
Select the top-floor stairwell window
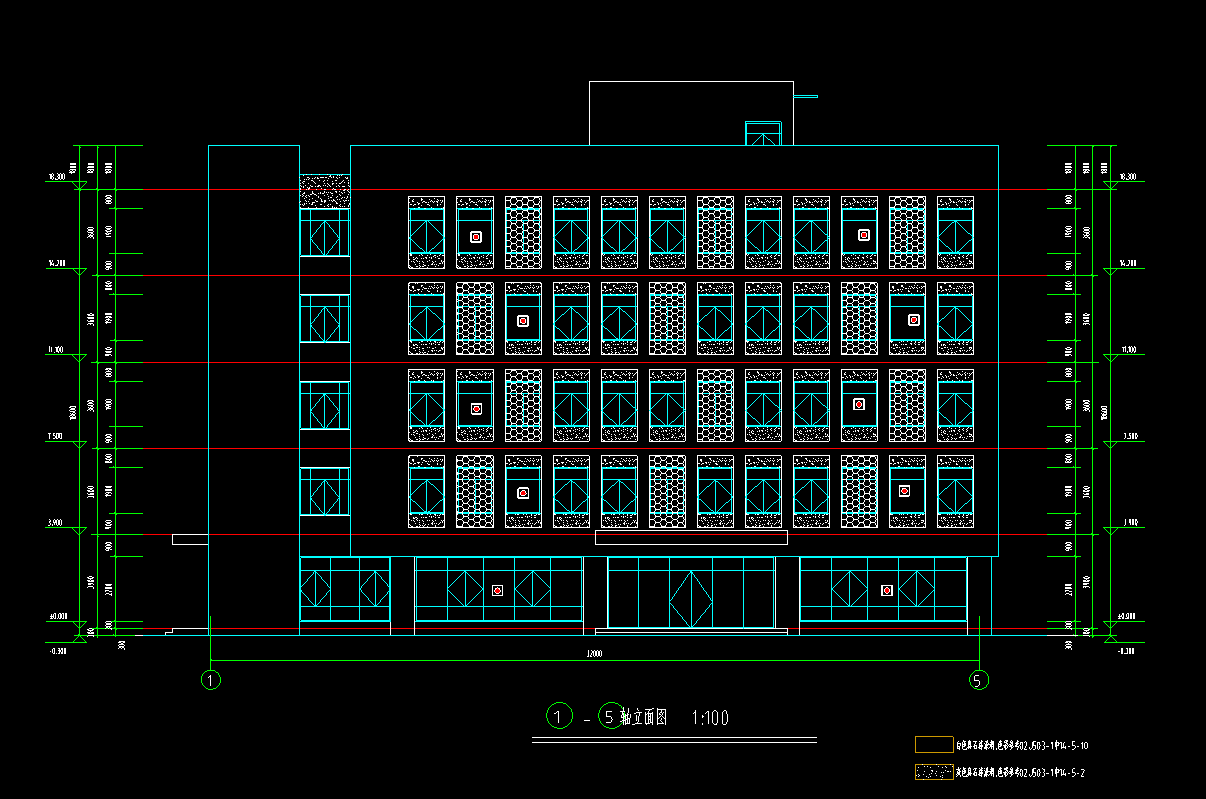click(x=324, y=237)
